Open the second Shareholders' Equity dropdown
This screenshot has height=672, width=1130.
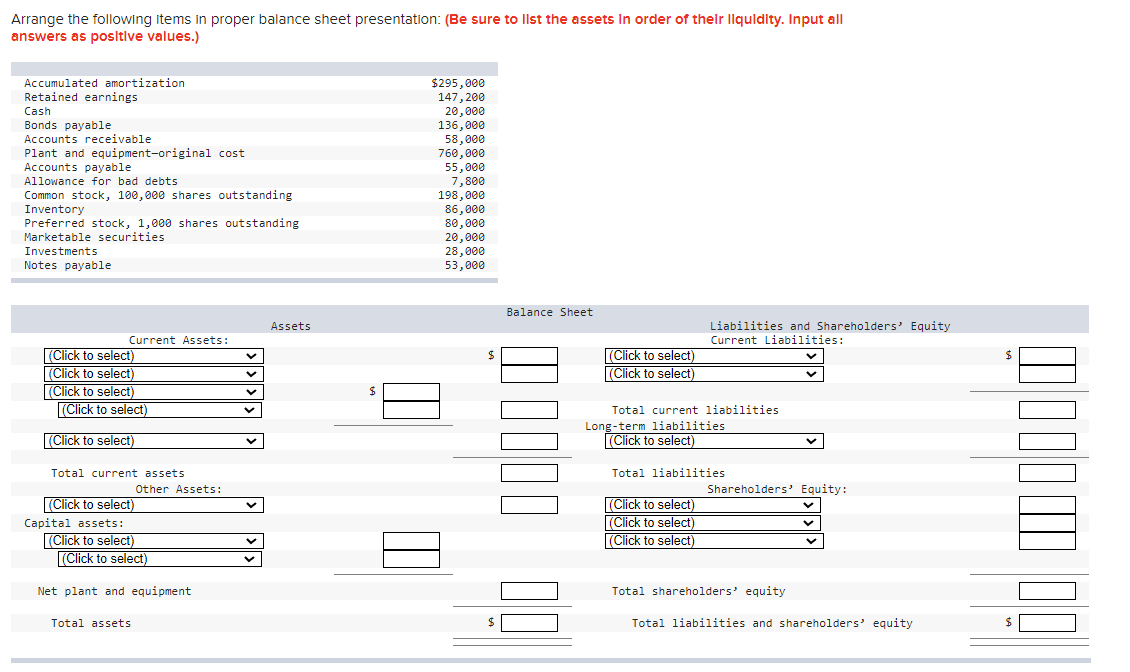[x=713, y=522]
